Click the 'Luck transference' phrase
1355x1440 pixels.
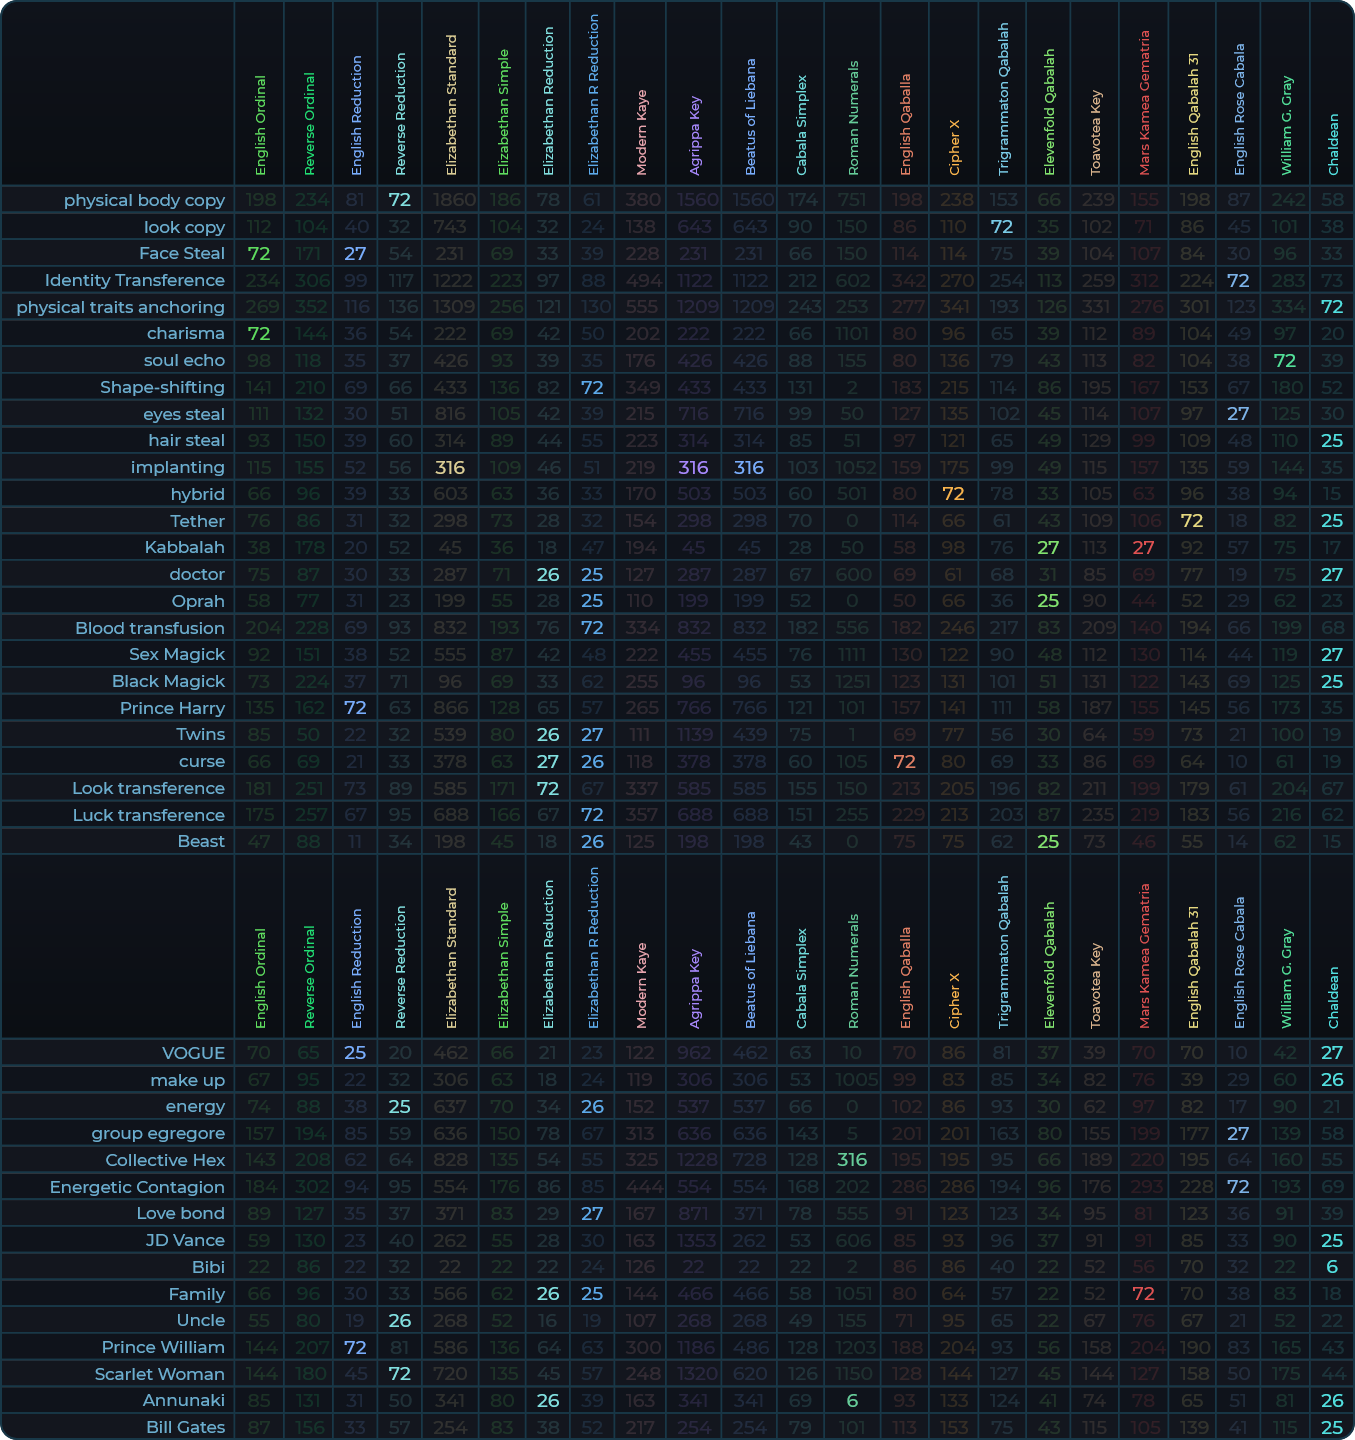(148, 815)
